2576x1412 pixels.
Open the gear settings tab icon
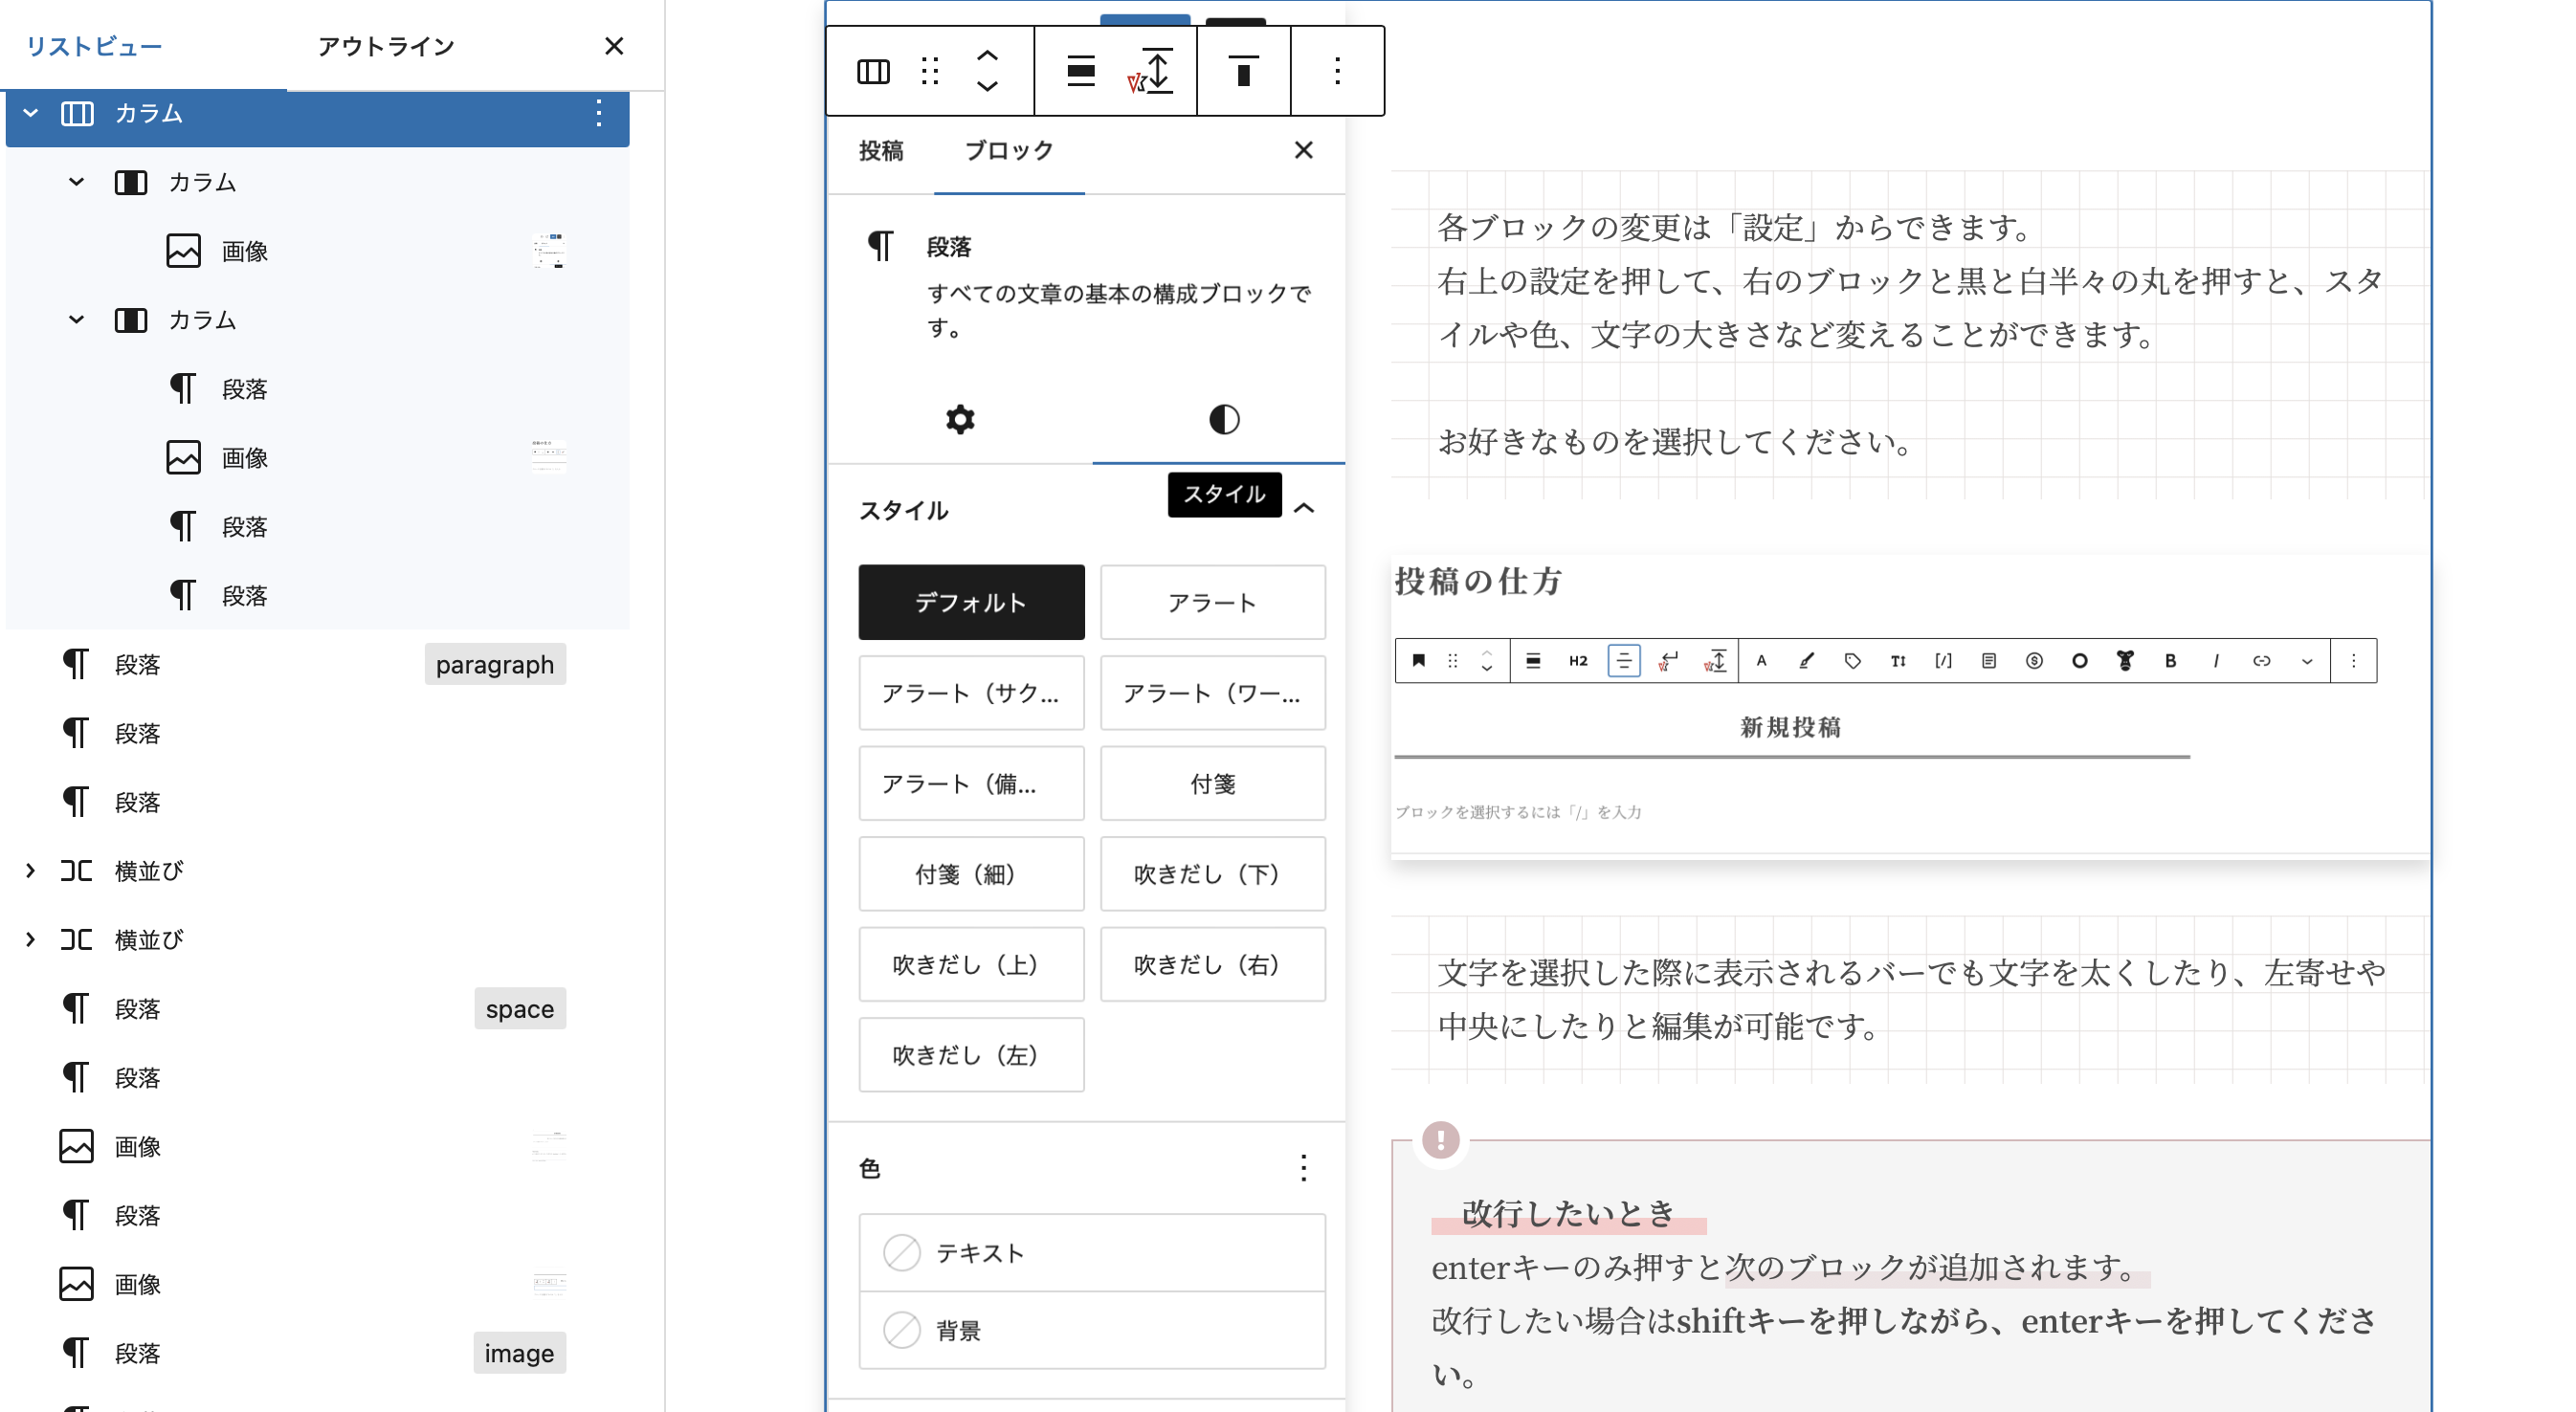[x=960, y=419]
